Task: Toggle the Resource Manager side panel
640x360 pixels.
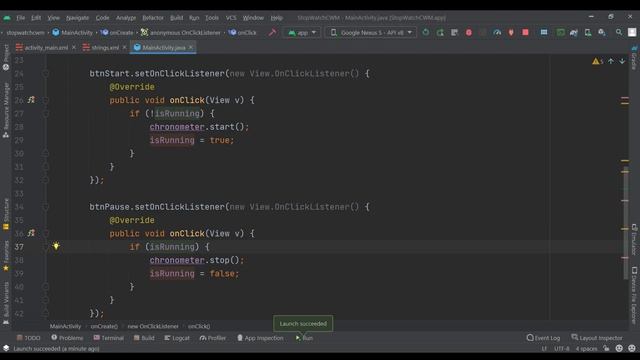Action: click(6, 110)
